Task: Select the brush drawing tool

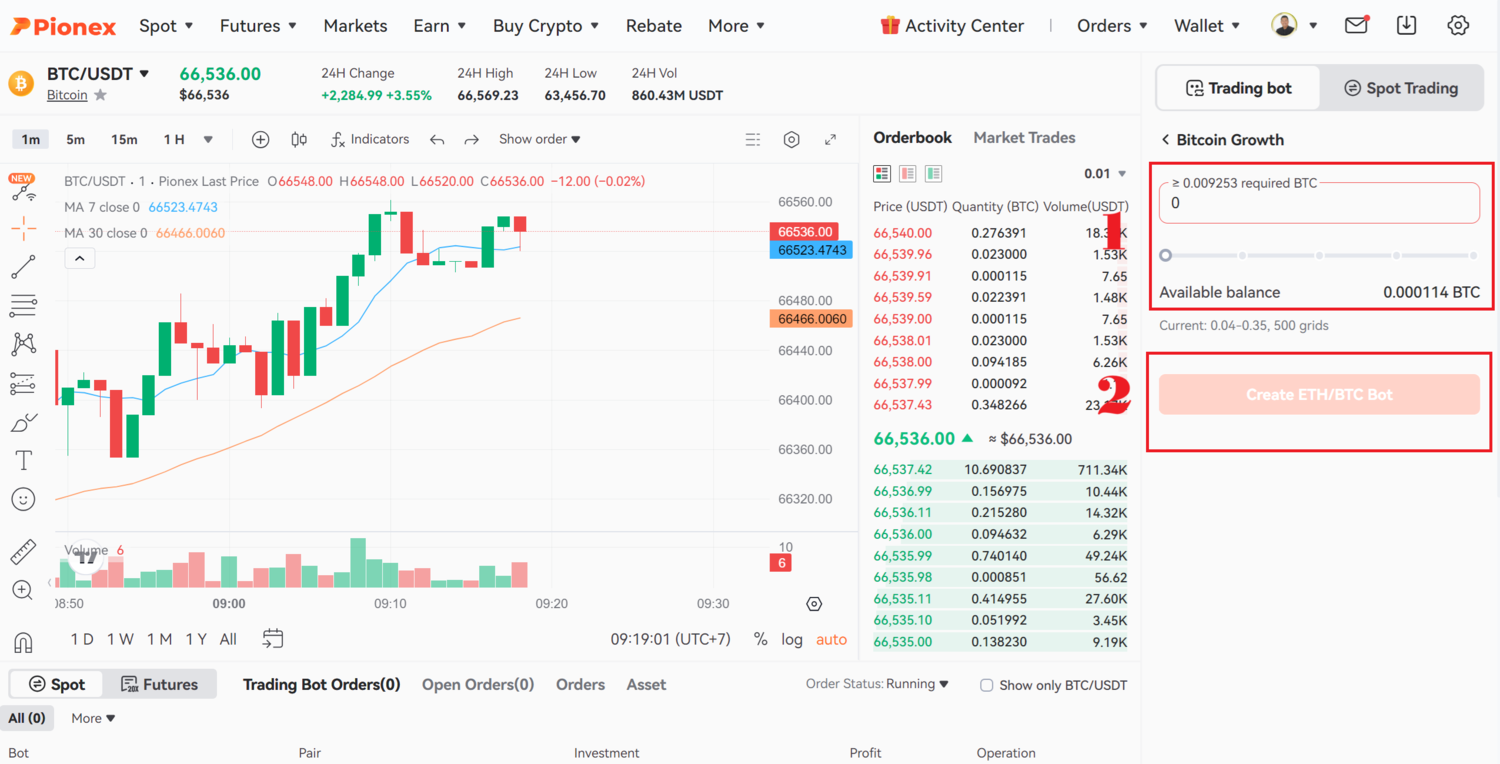Action: 23,423
